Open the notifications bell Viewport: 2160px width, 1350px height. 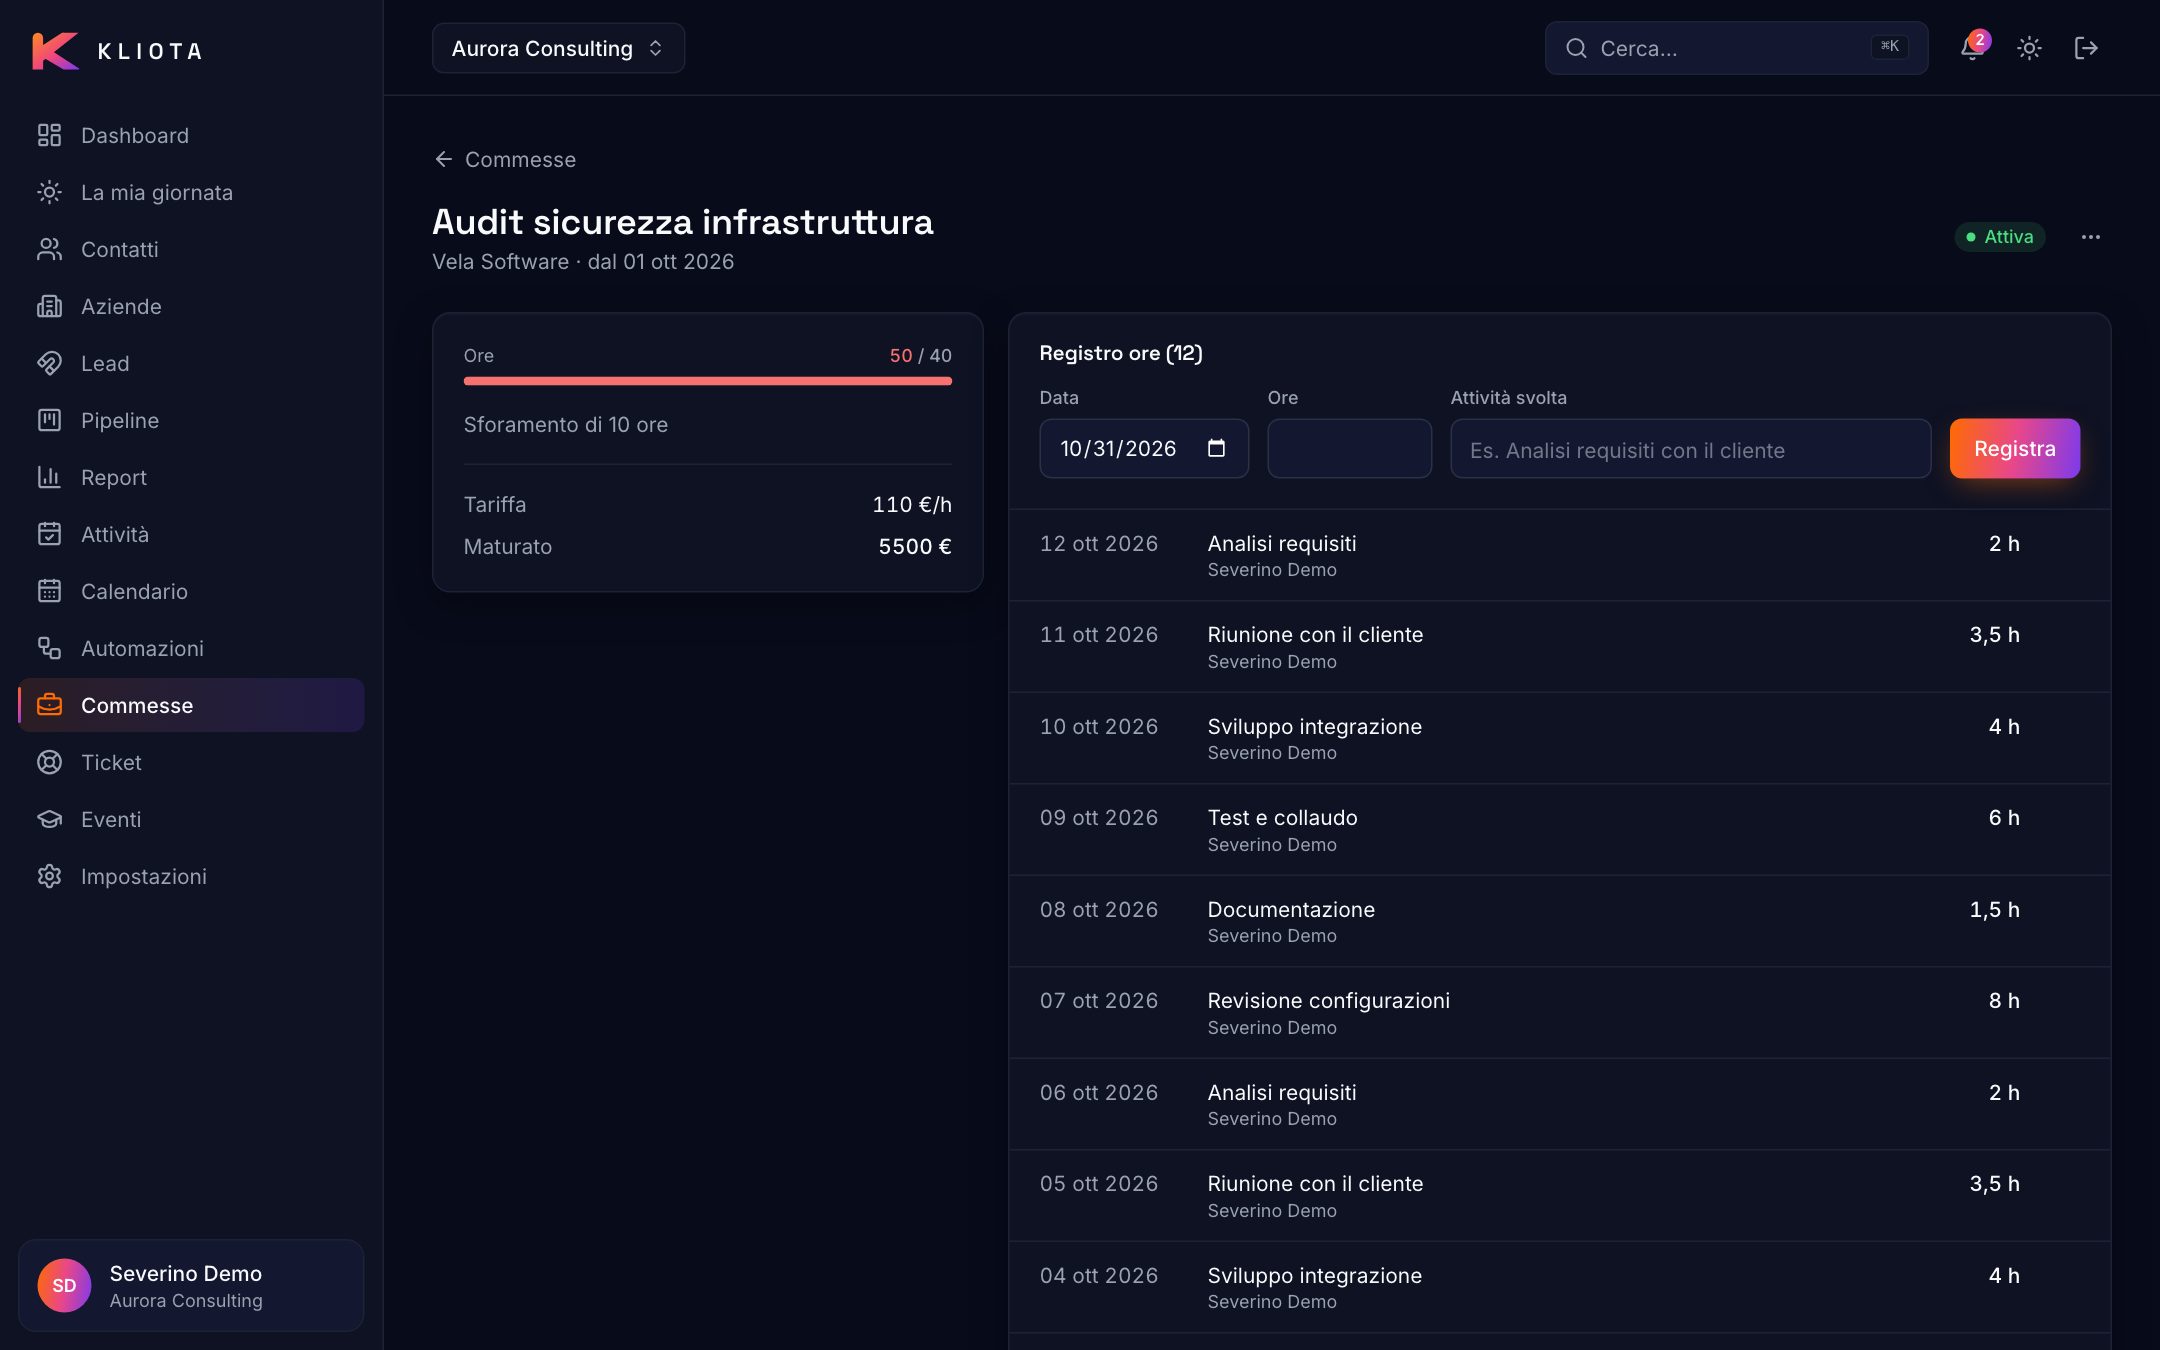point(1972,48)
